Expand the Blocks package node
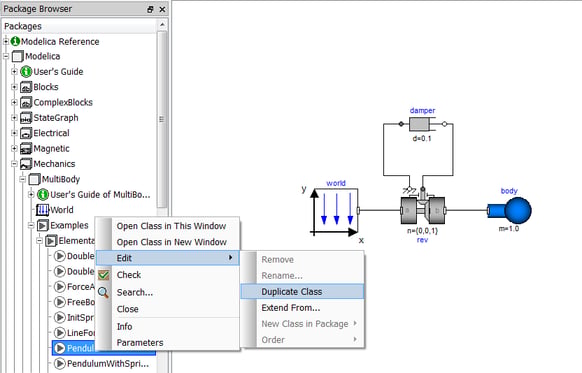Image resolution: width=582 pixels, height=373 pixels. coord(14,87)
